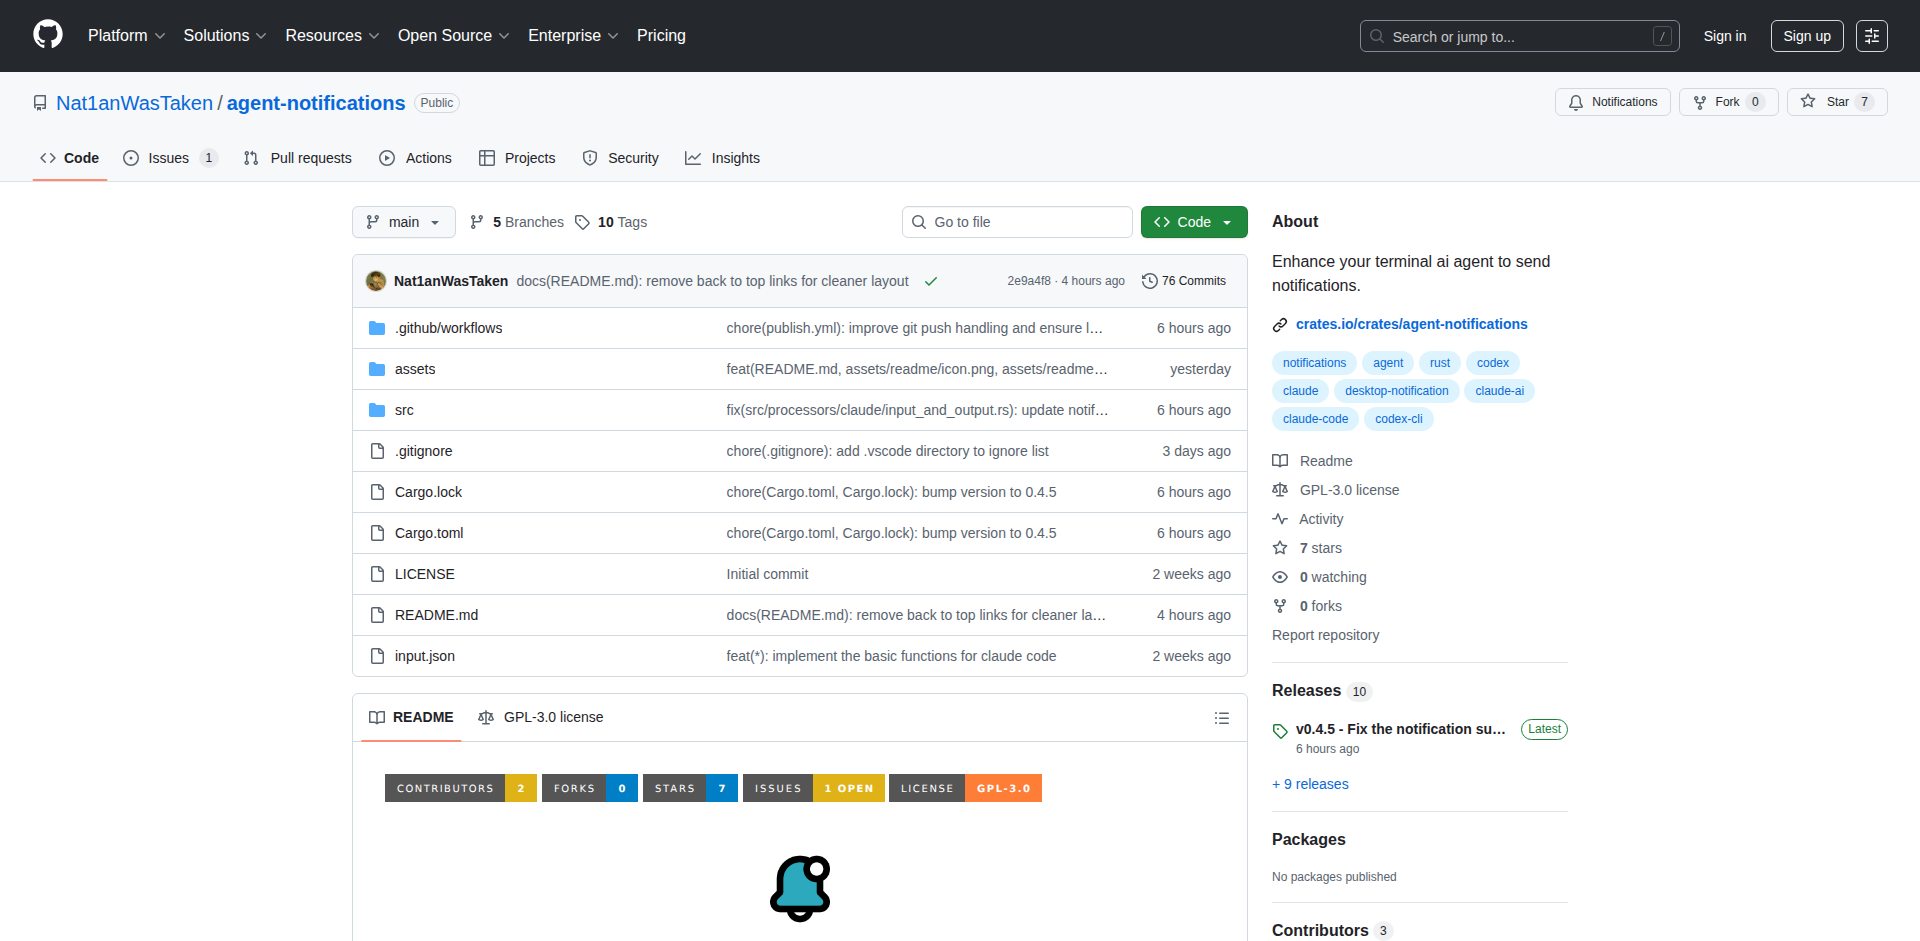Screen dimensions: 1920x941
Task: Open the main branch selector
Action: 404,222
